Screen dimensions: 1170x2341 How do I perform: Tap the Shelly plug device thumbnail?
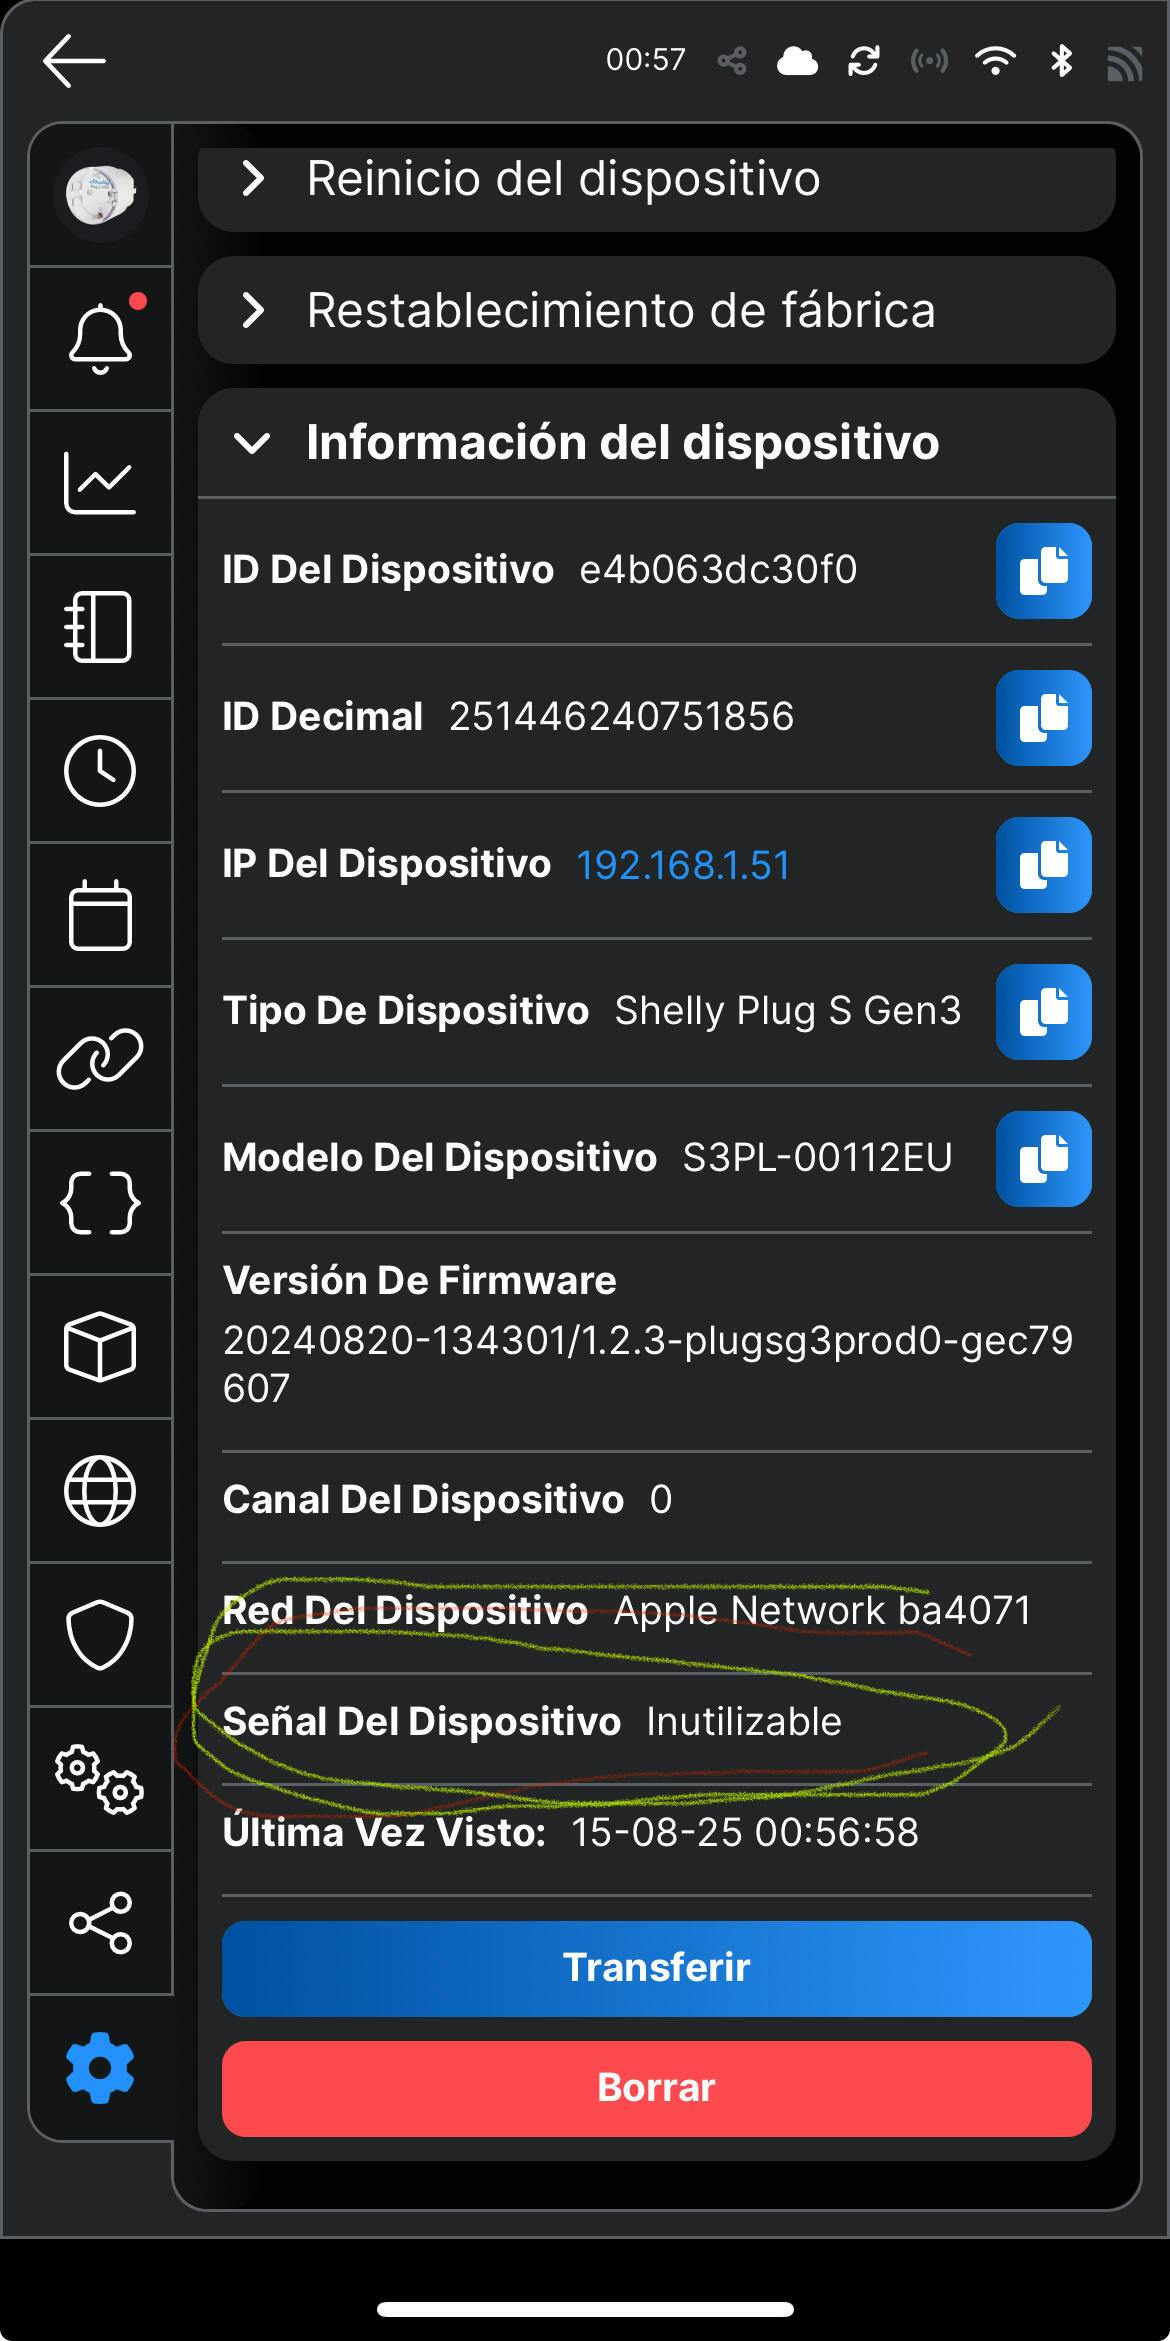[x=100, y=194]
